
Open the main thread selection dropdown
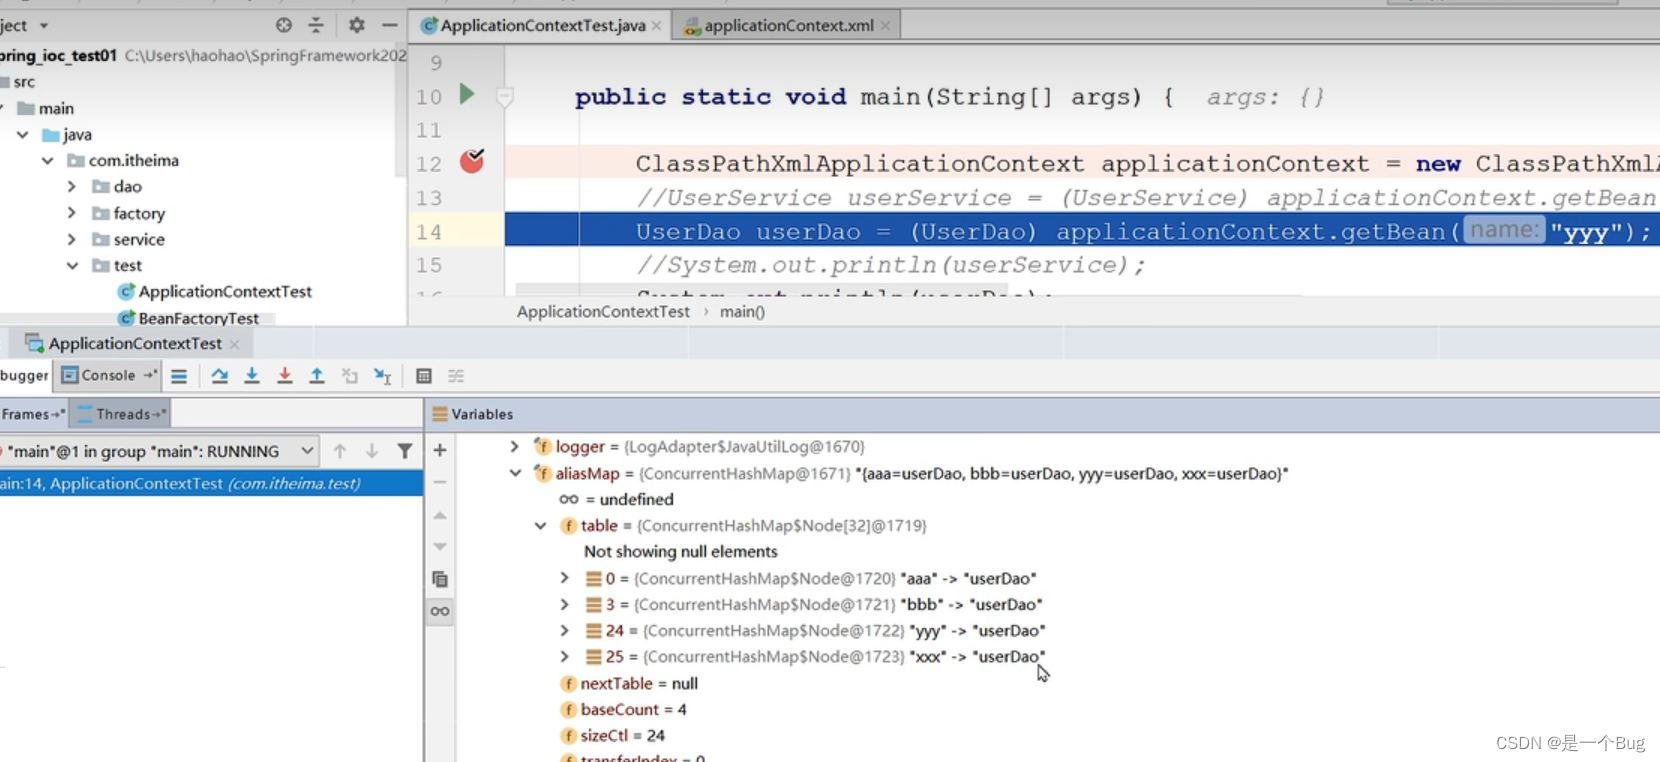point(306,451)
